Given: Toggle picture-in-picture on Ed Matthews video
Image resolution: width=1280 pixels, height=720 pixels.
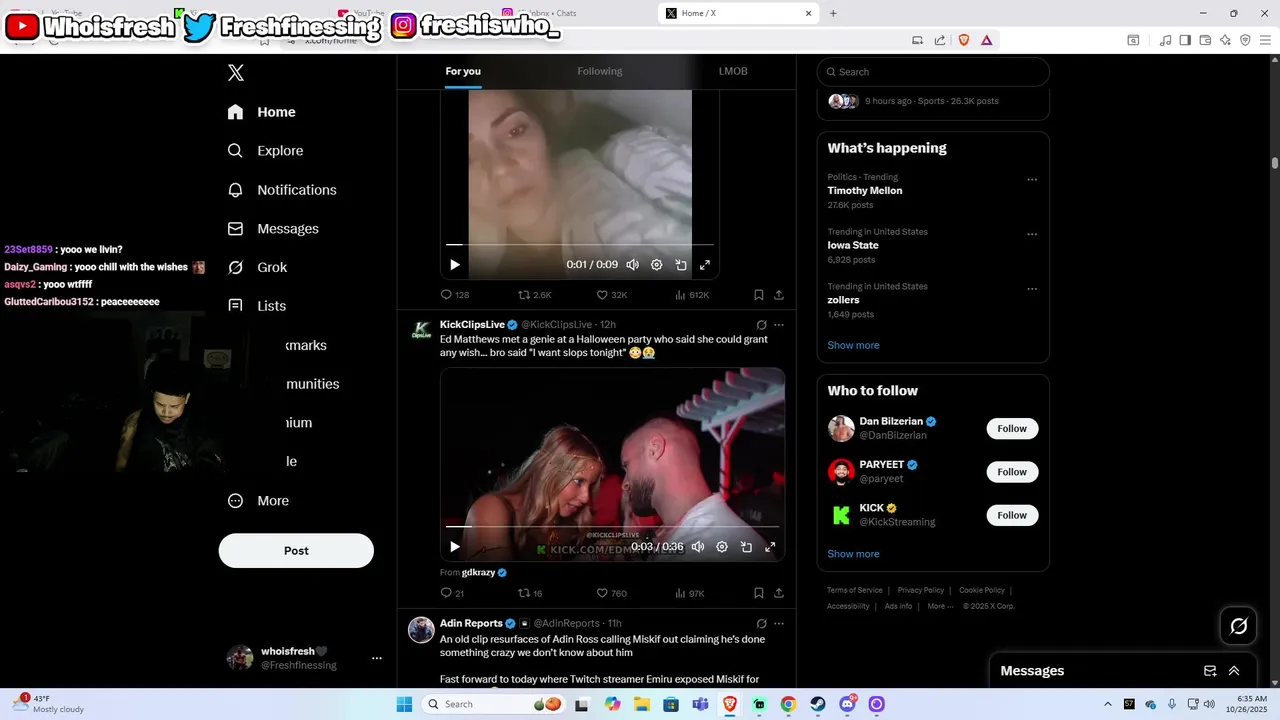Looking at the screenshot, I should pyautogui.click(x=746, y=547).
